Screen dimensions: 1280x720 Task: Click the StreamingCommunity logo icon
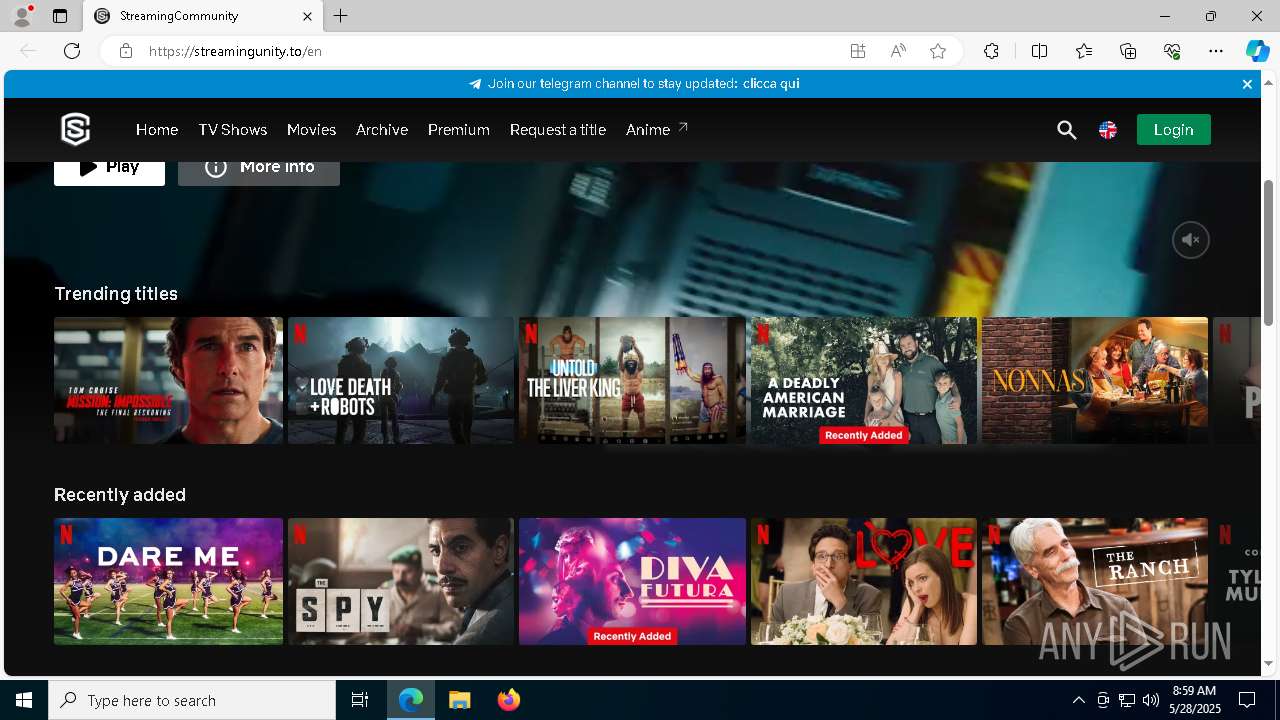(x=76, y=129)
